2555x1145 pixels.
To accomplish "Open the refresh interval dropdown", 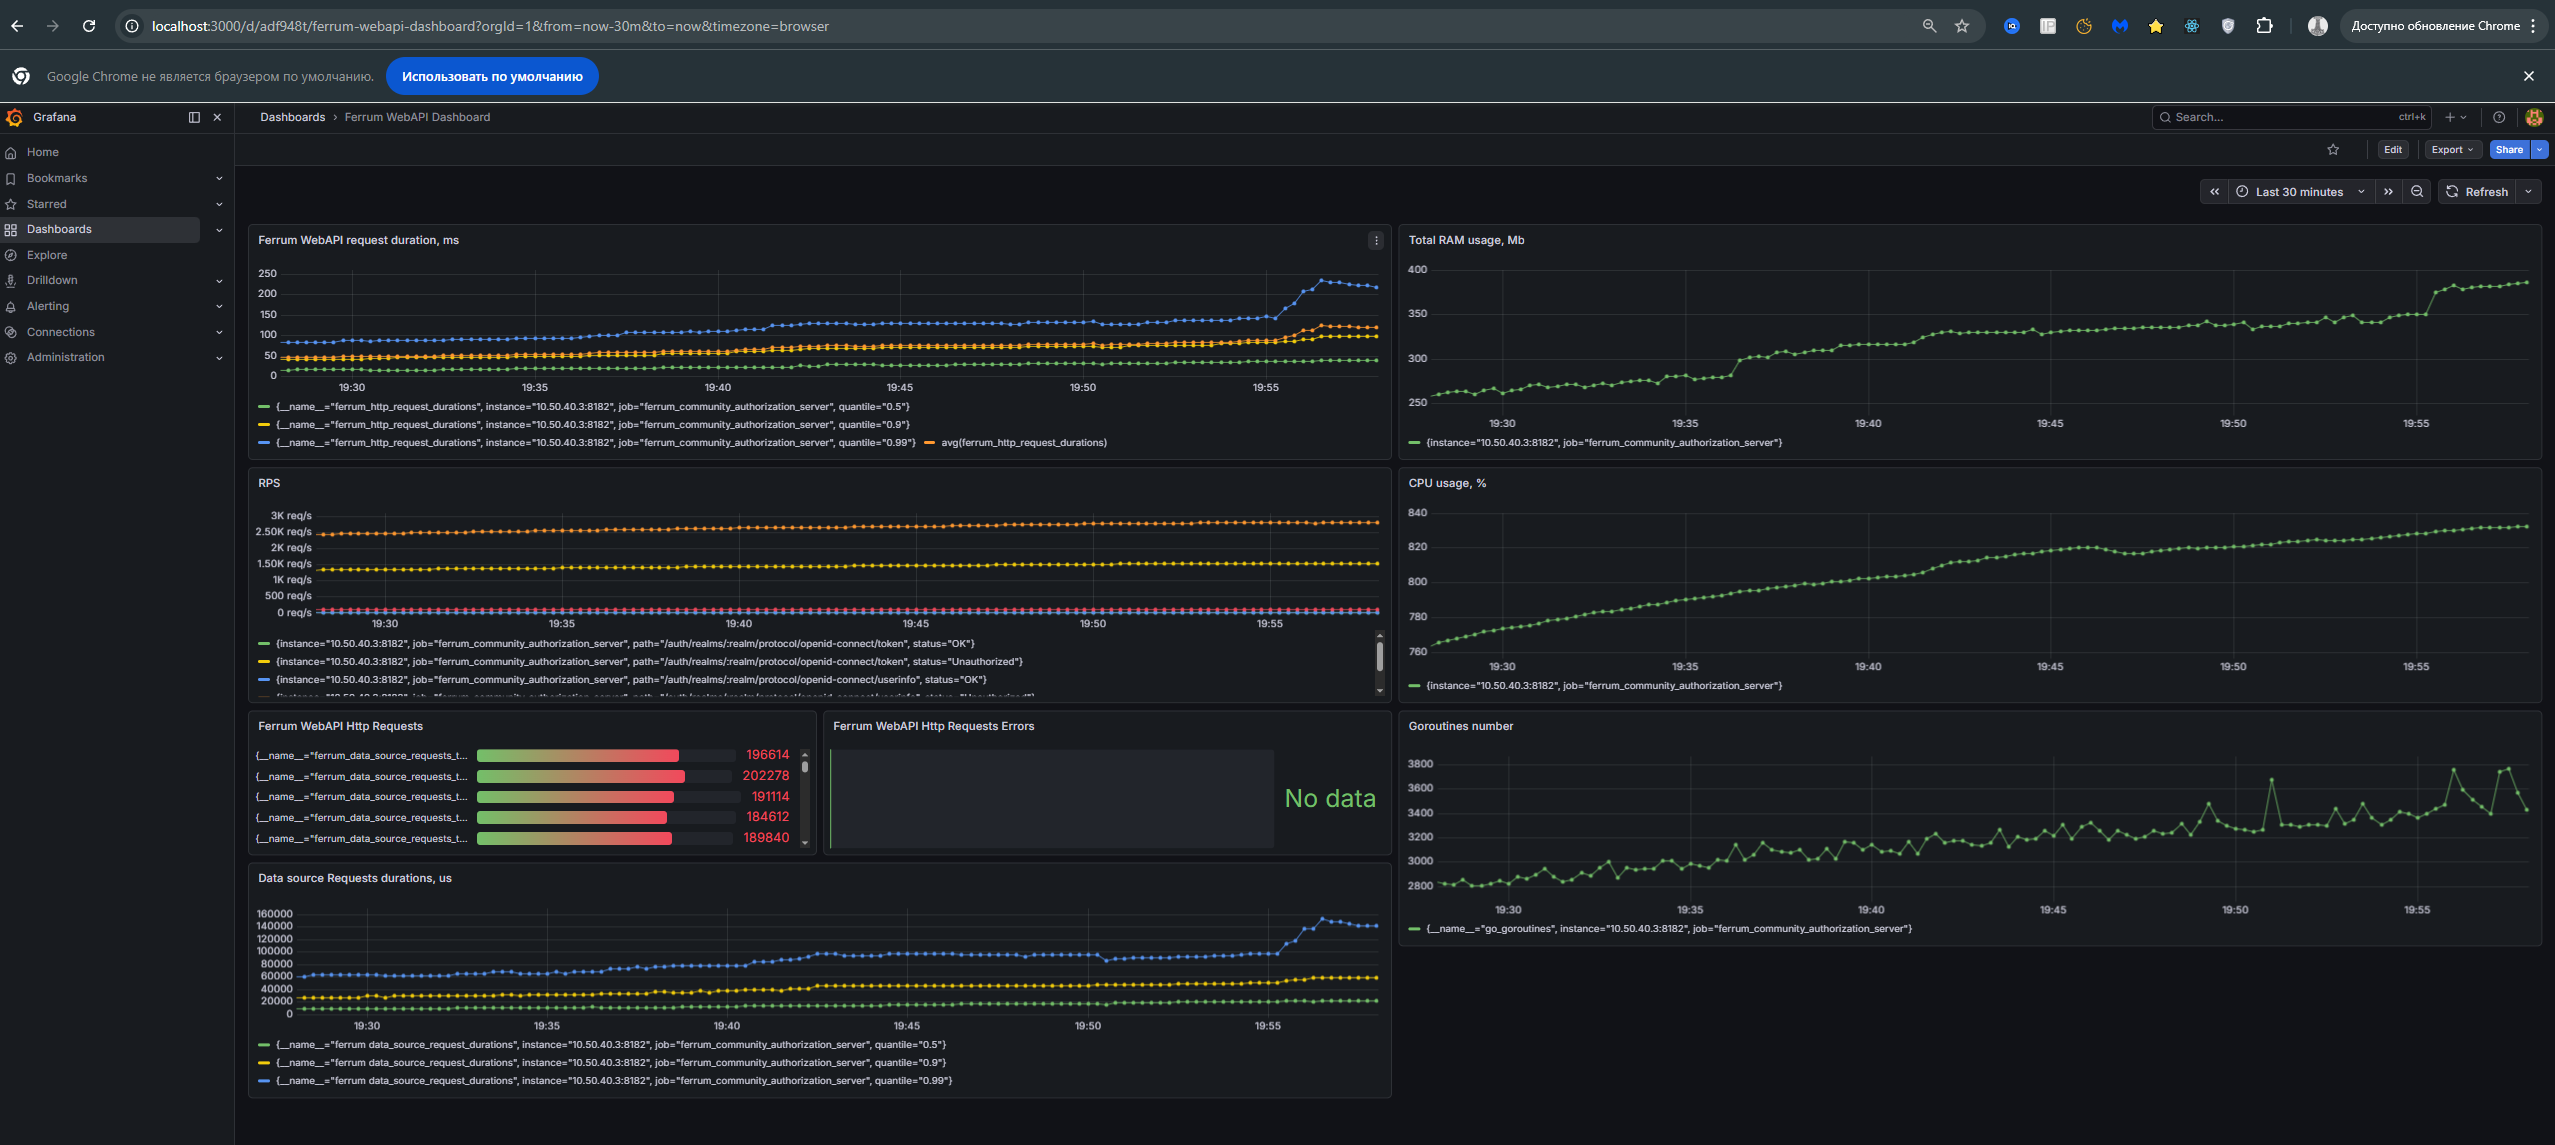I will tap(2529, 191).
